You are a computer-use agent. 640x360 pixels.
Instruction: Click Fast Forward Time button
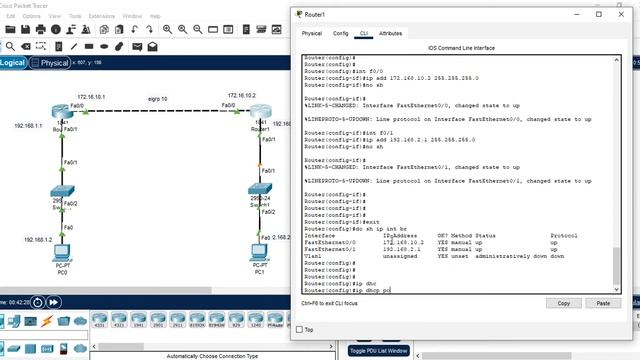[x=53, y=302]
